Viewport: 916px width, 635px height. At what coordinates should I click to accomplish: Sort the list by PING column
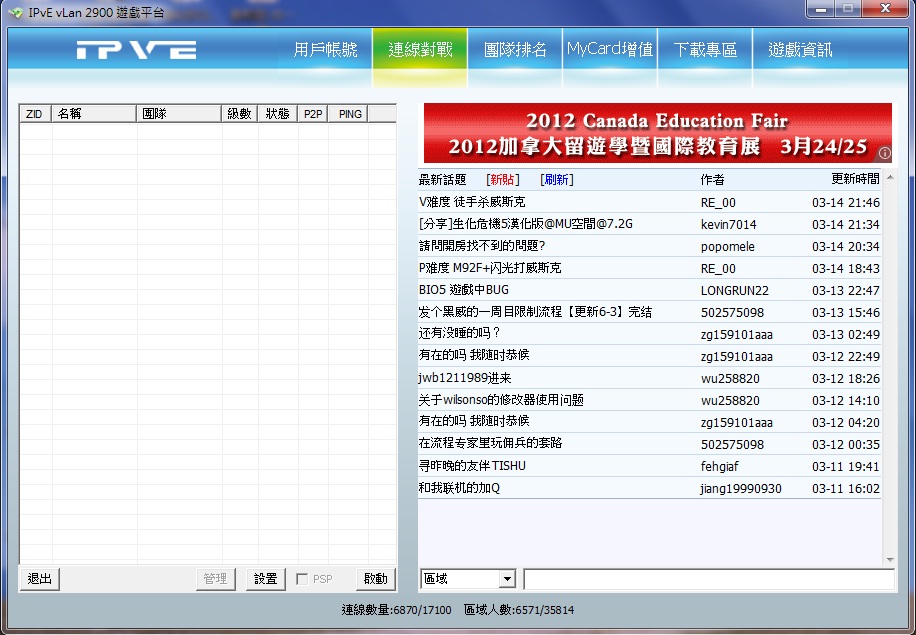point(350,114)
